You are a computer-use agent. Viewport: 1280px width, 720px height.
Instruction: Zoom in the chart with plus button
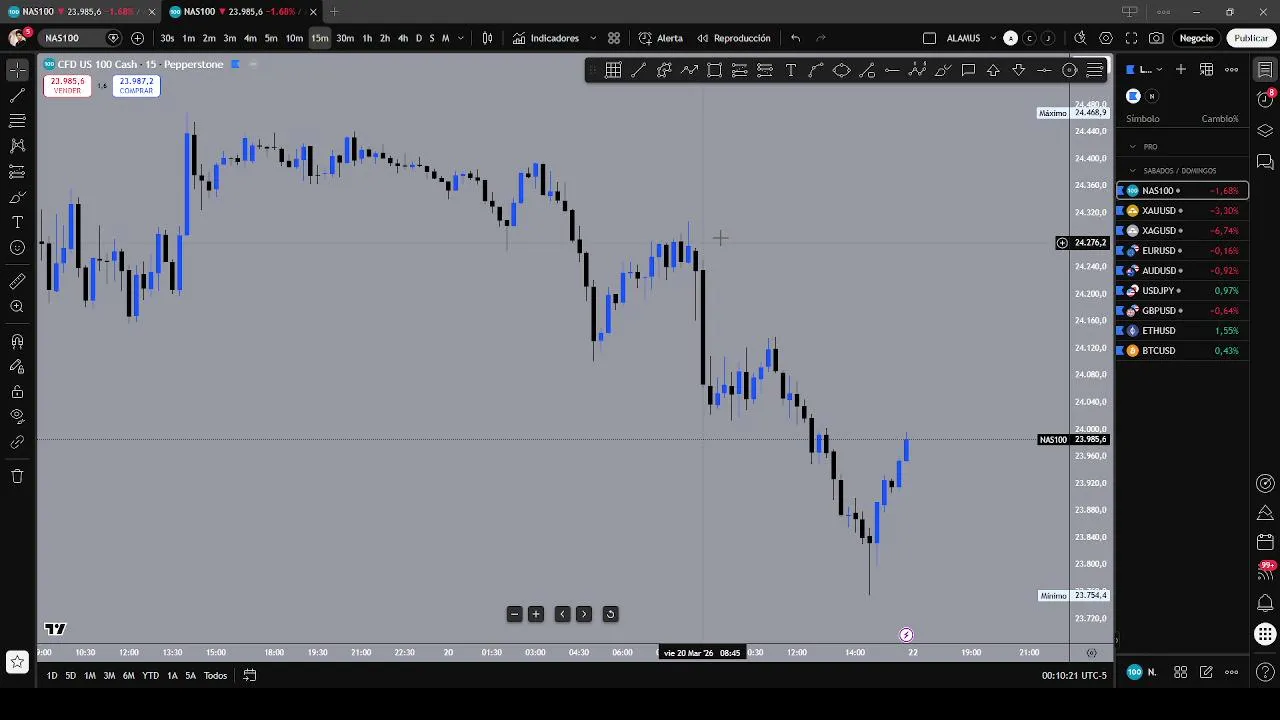536,614
